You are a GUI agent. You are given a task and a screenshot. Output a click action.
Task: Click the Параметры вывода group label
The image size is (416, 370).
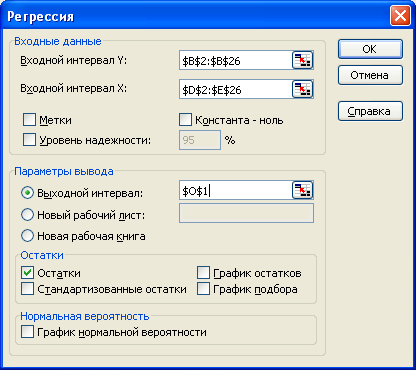pos(64,171)
